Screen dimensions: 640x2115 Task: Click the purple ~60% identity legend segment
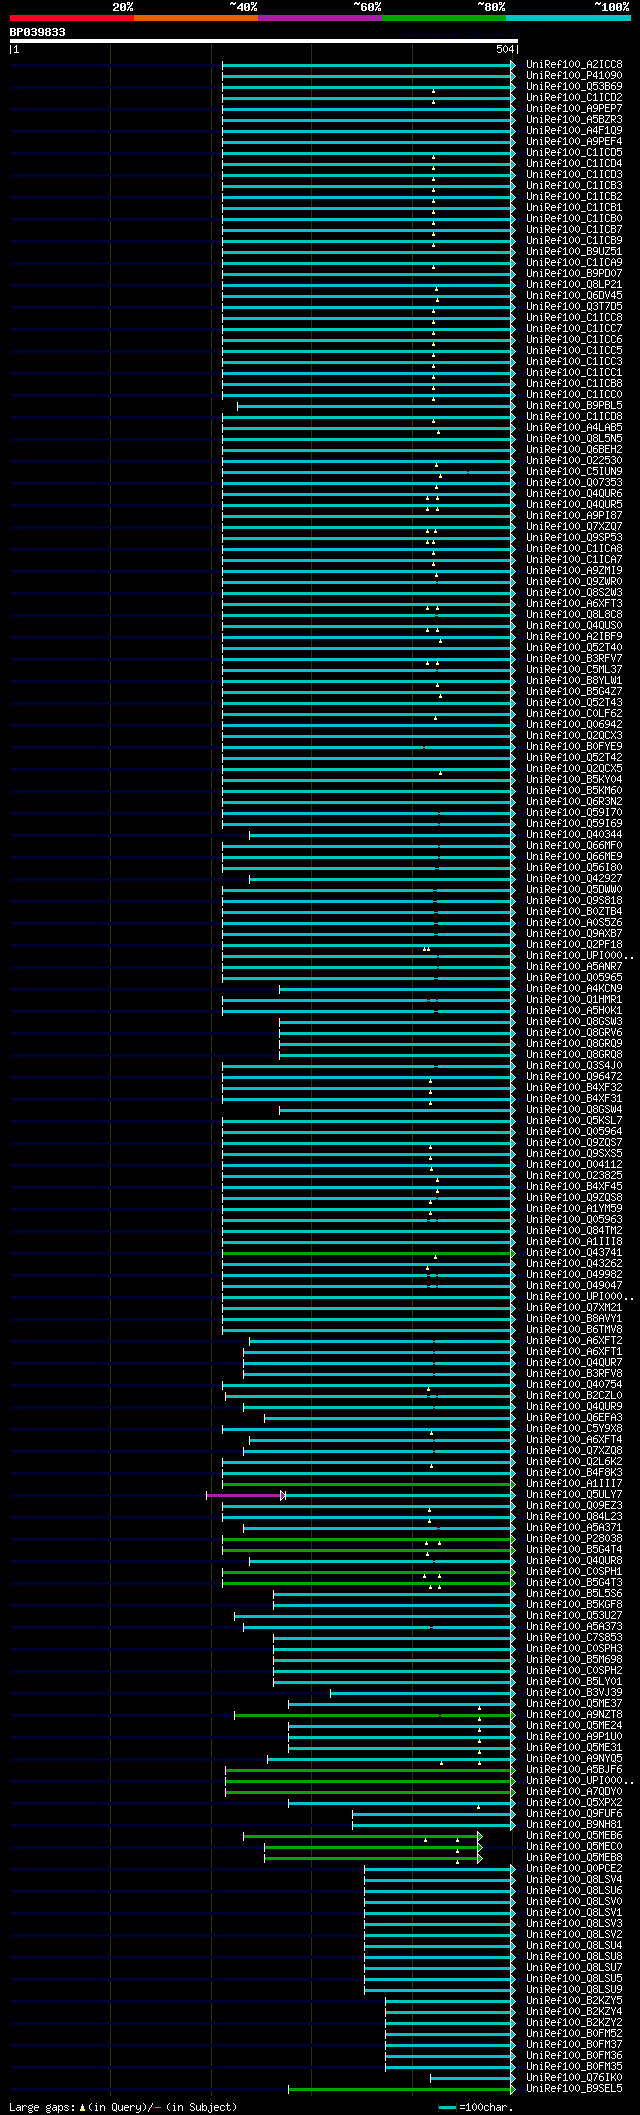(x=320, y=18)
